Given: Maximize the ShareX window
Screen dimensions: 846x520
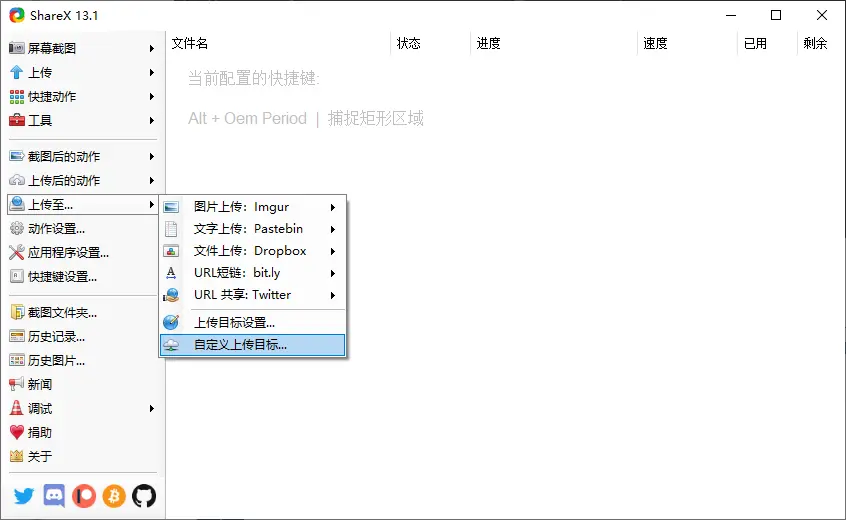Looking at the screenshot, I should 776,15.
